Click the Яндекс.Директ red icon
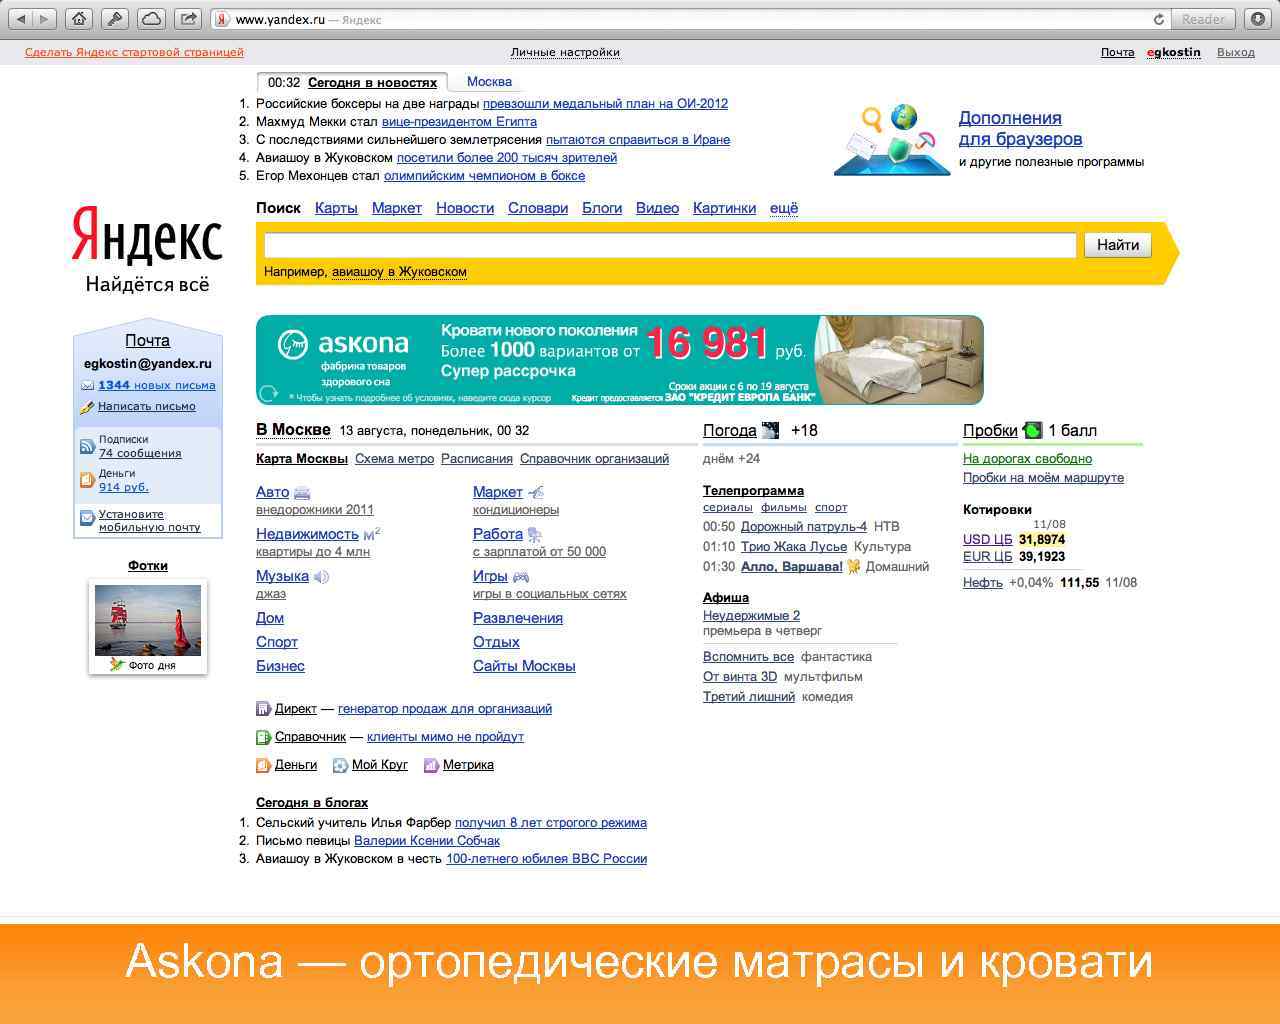This screenshot has height=1024, width=1280. (x=263, y=708)
